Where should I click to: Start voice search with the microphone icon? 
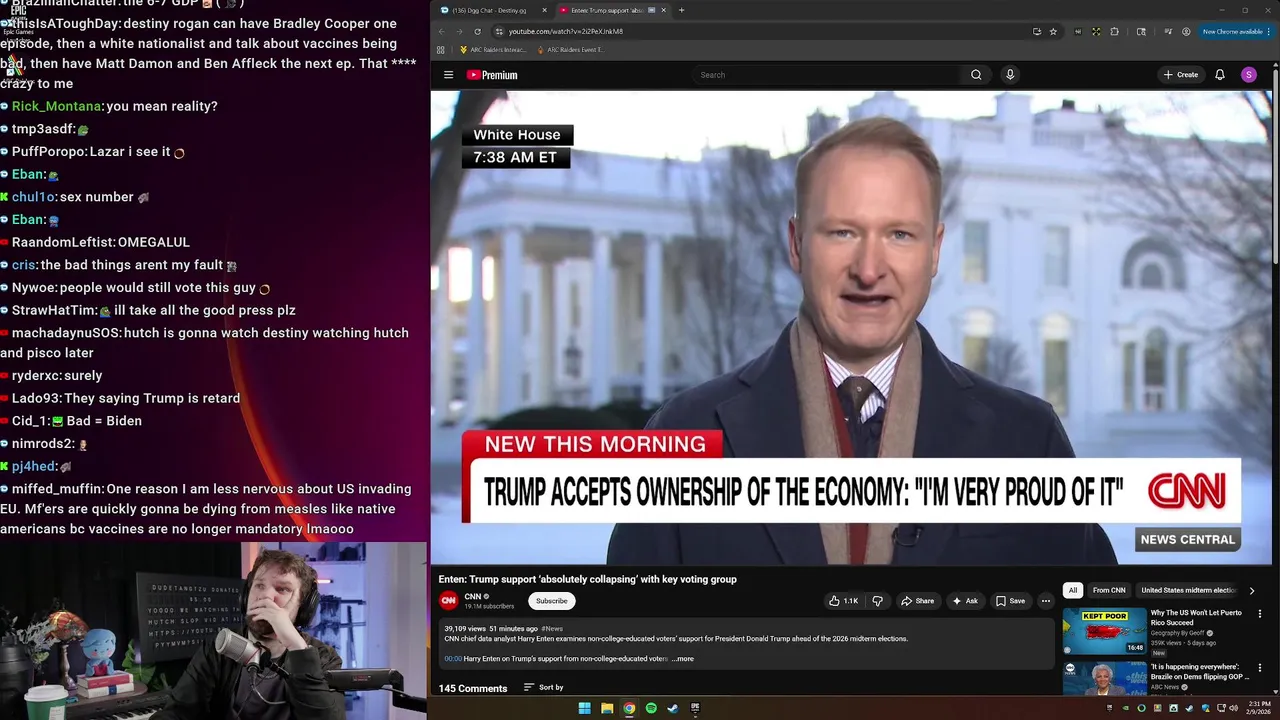coord(1010,75)
